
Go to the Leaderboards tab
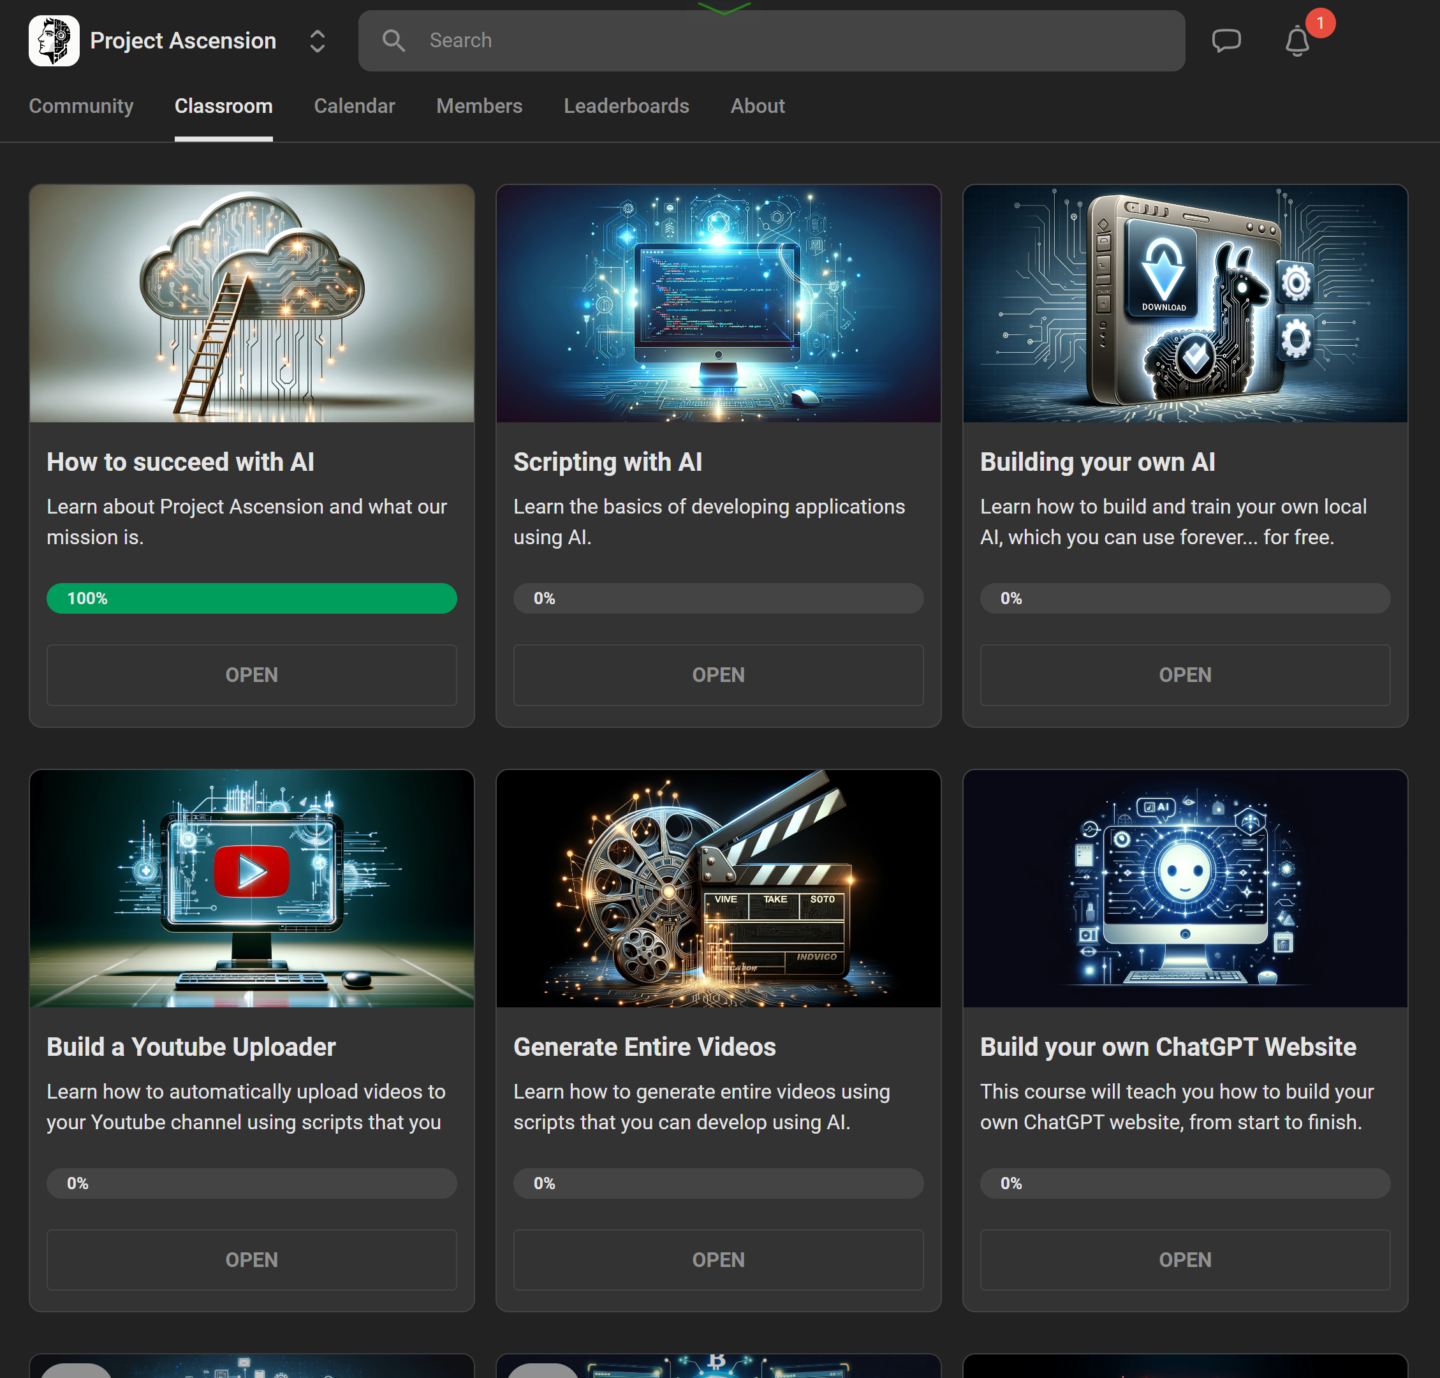626,106
